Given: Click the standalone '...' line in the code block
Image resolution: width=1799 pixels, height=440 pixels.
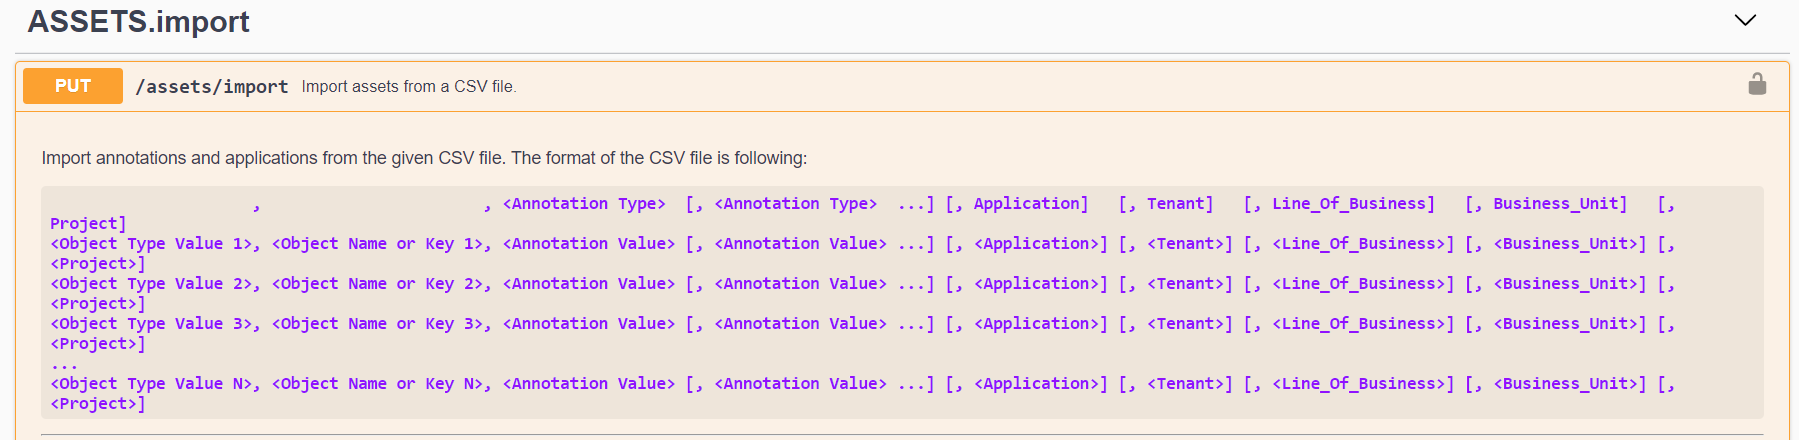Looking at the screenshot, I should (x=64, y=364).
